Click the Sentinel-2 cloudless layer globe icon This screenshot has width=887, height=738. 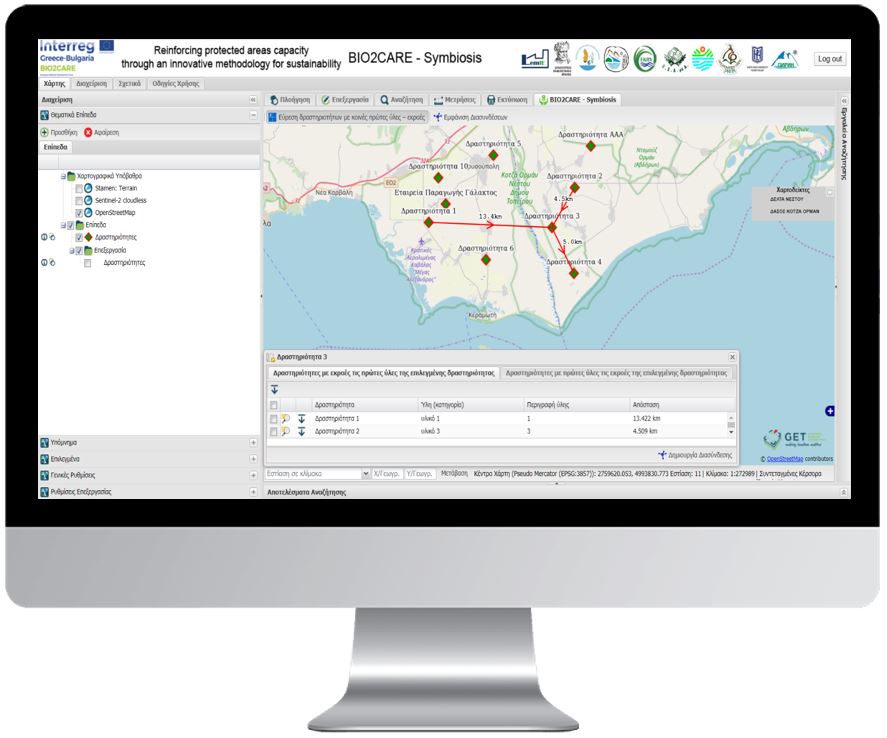pyautogui.click(x=88, y=201)
